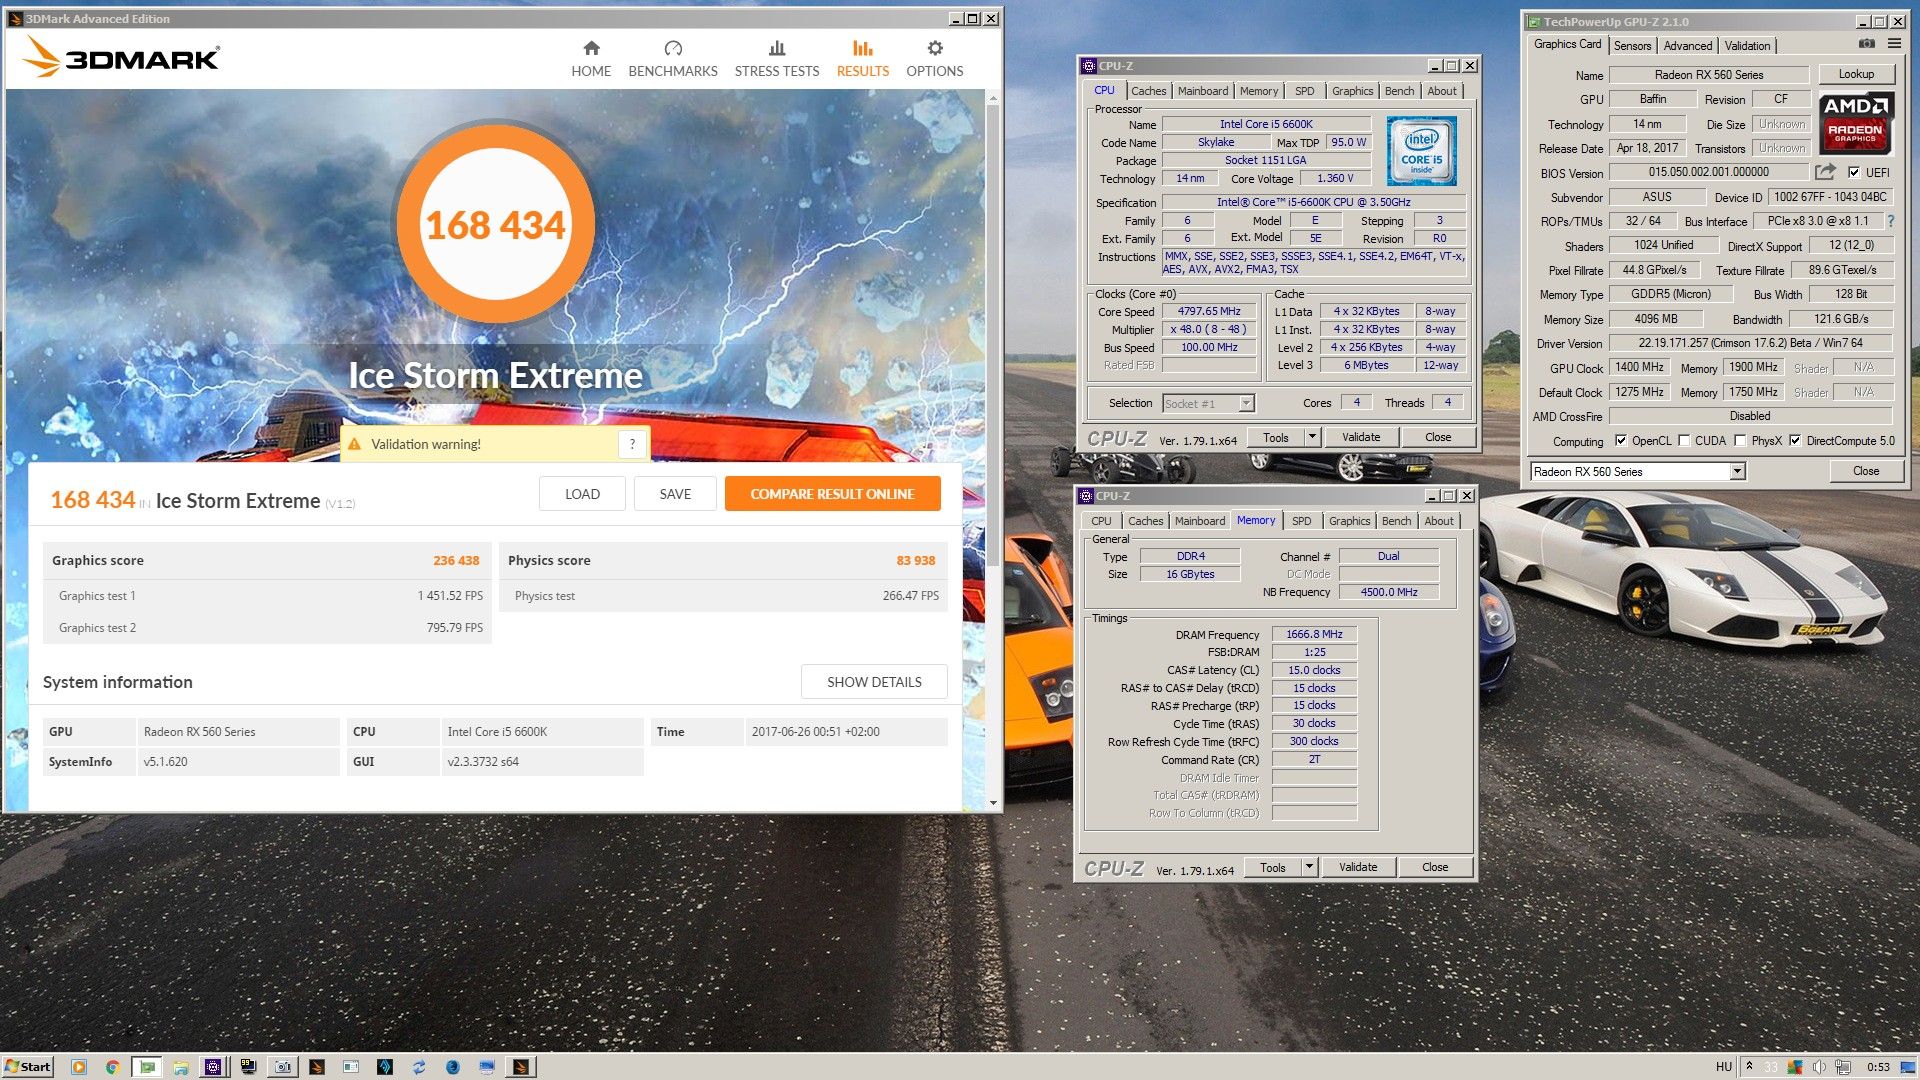Expand the Tools dropdown arrow in upper CPU-Z
Image resolution: width=1920 pixels, height=1080 pixels.
(x=1312, y=437)
